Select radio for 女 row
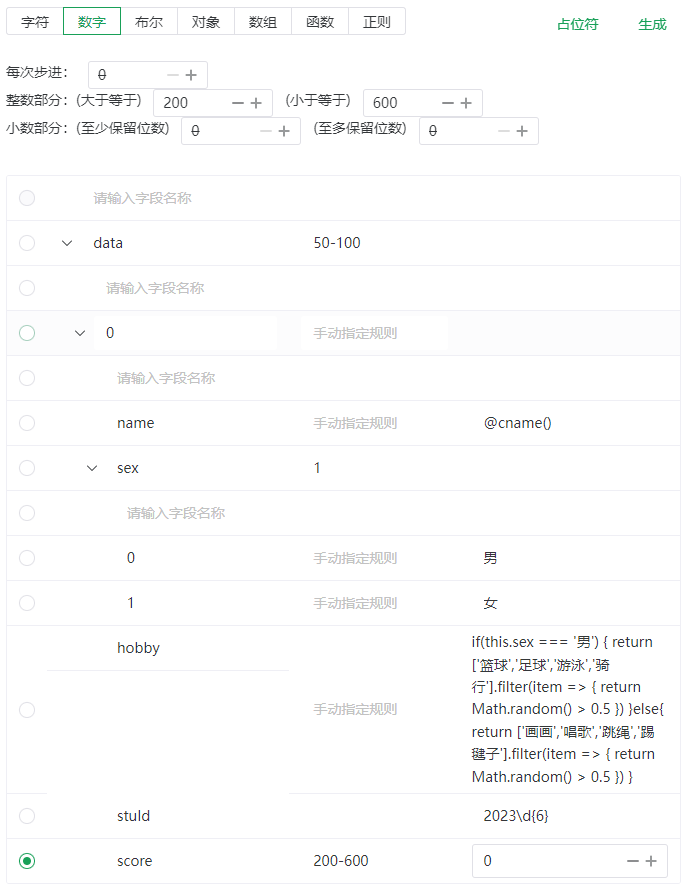The width and height of the screenshot is (688, 891). click(27, 602)
